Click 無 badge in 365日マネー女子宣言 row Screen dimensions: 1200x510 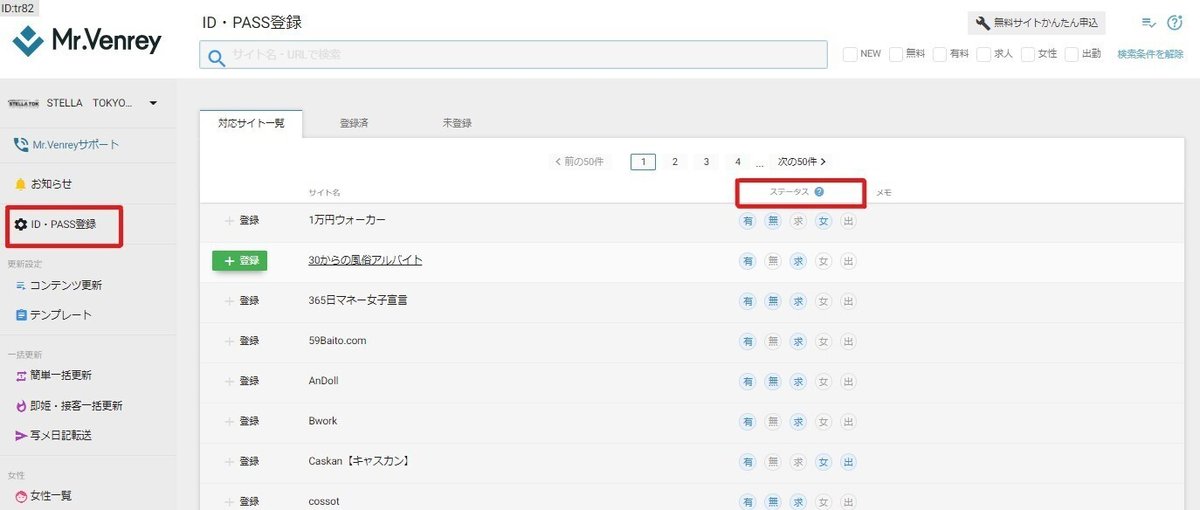[773, 301]
